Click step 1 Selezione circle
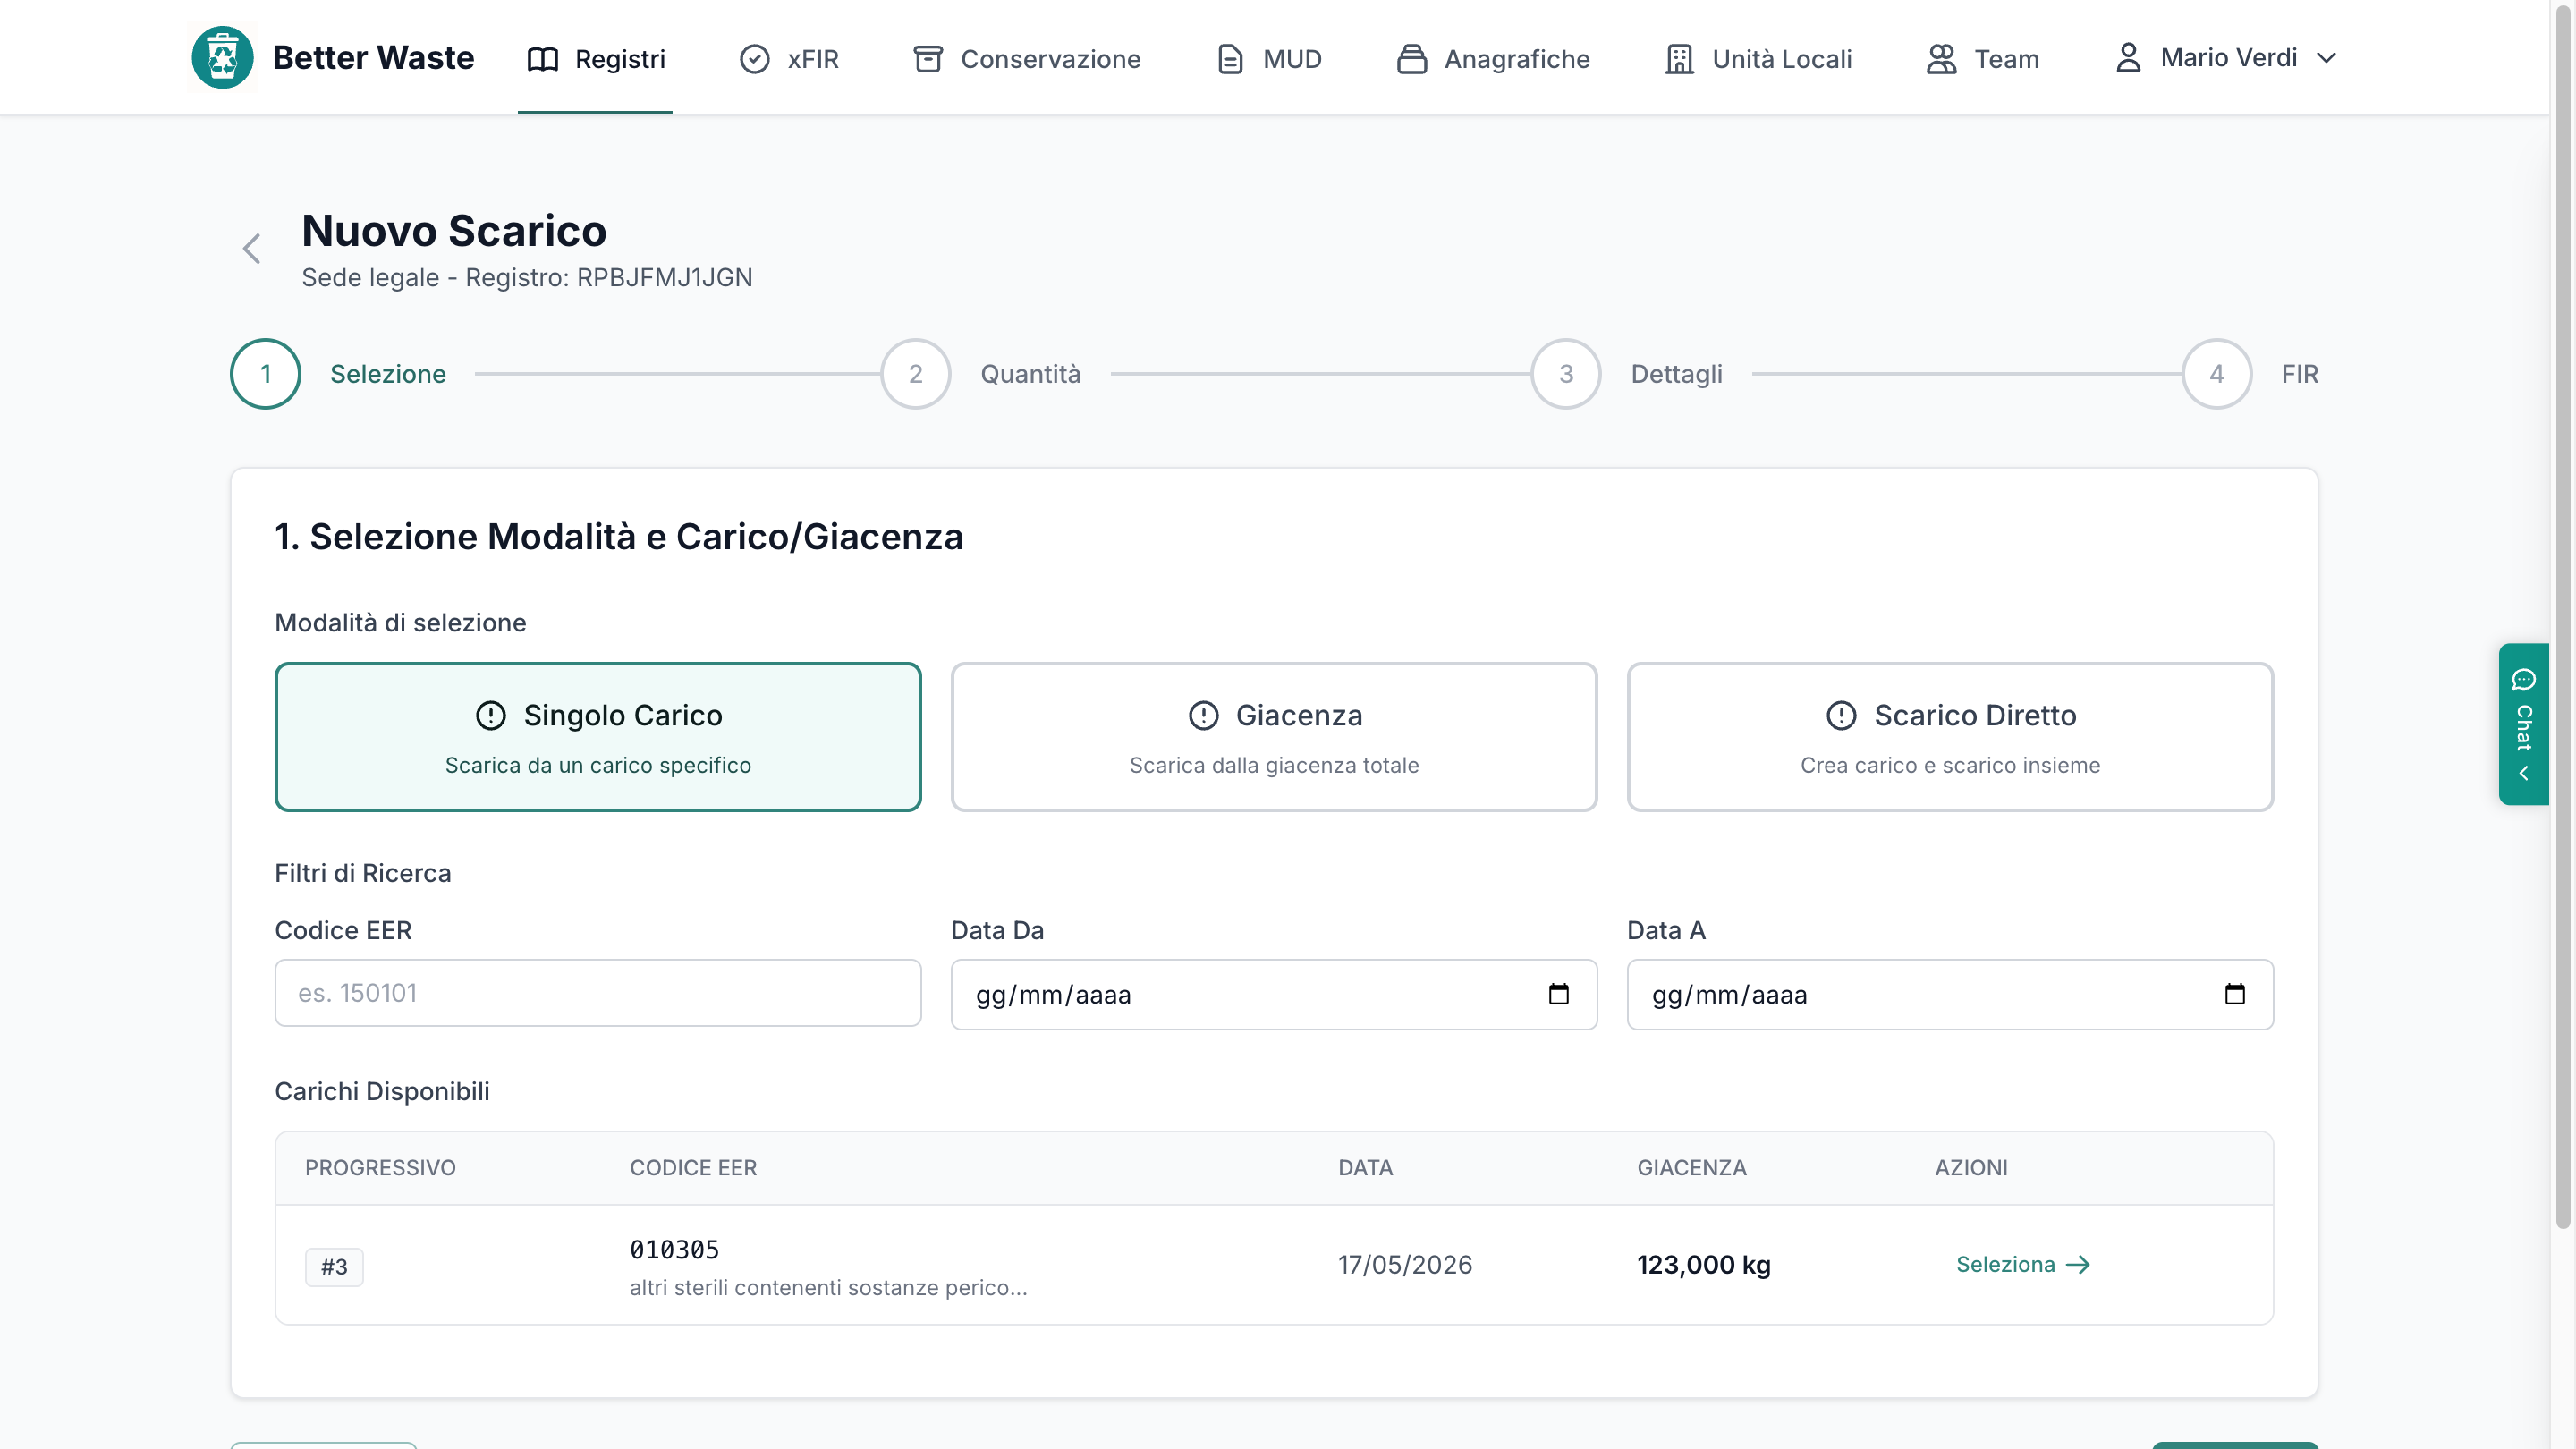The height and width of the screenshot is (1449, 2576). (x=265, y=374)
